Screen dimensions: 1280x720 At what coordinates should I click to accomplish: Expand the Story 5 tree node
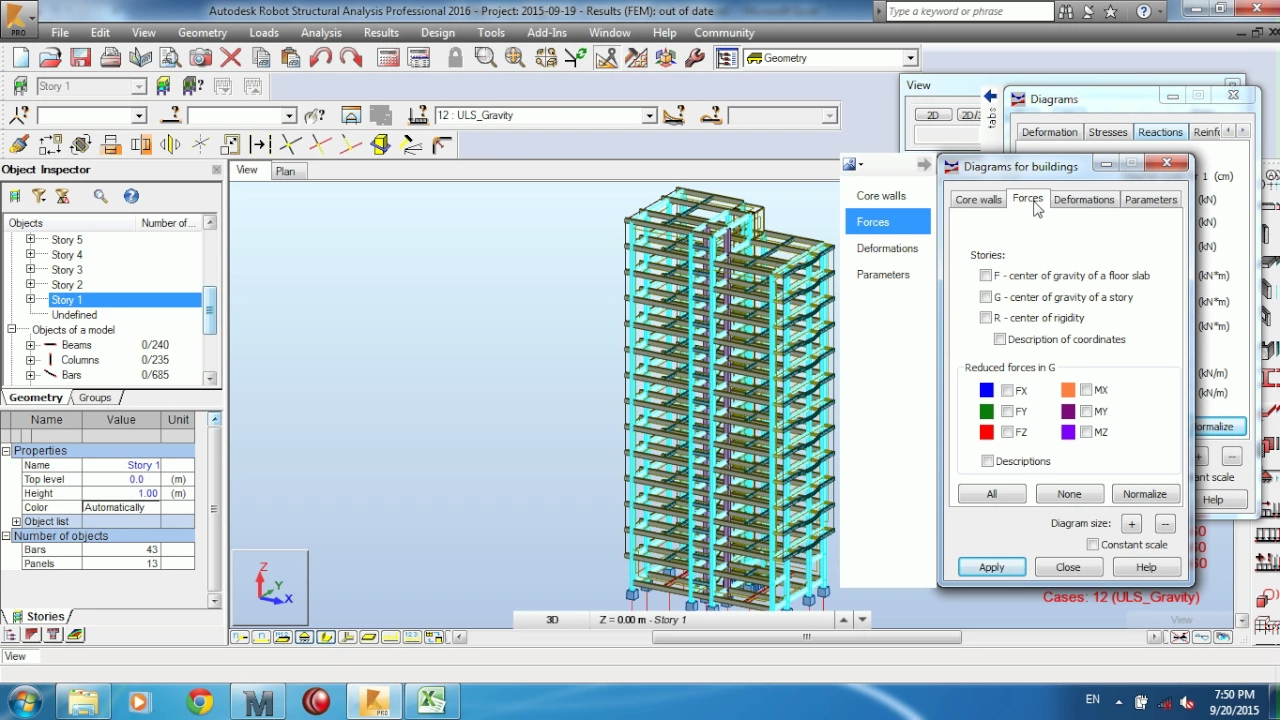click(30, 239)
